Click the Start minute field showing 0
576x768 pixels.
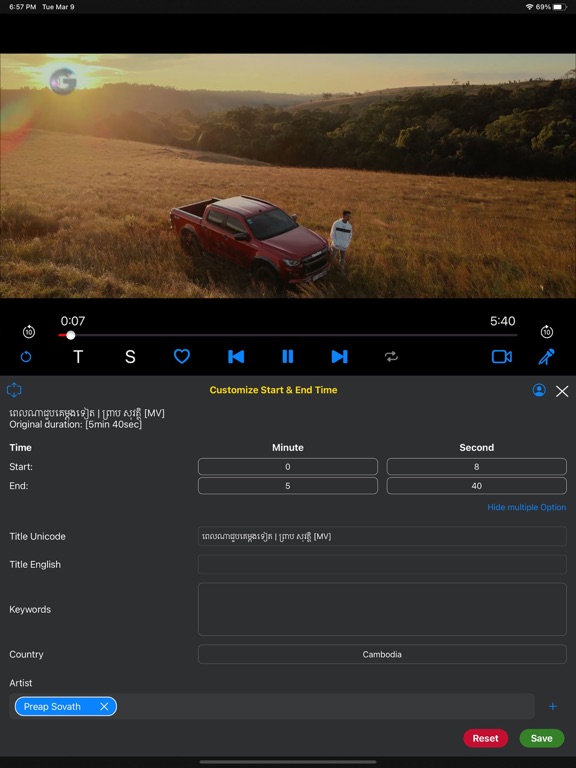288,467
